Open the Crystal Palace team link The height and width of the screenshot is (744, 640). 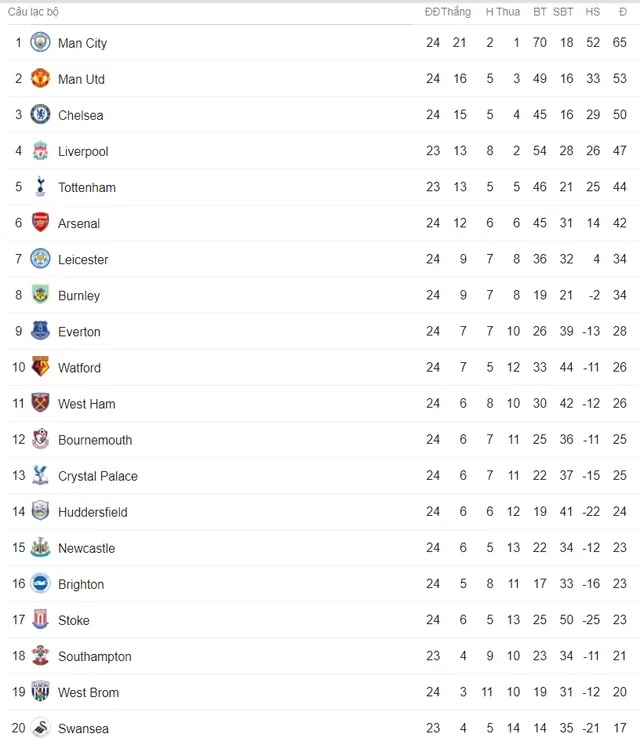click(x=98, y=476)
